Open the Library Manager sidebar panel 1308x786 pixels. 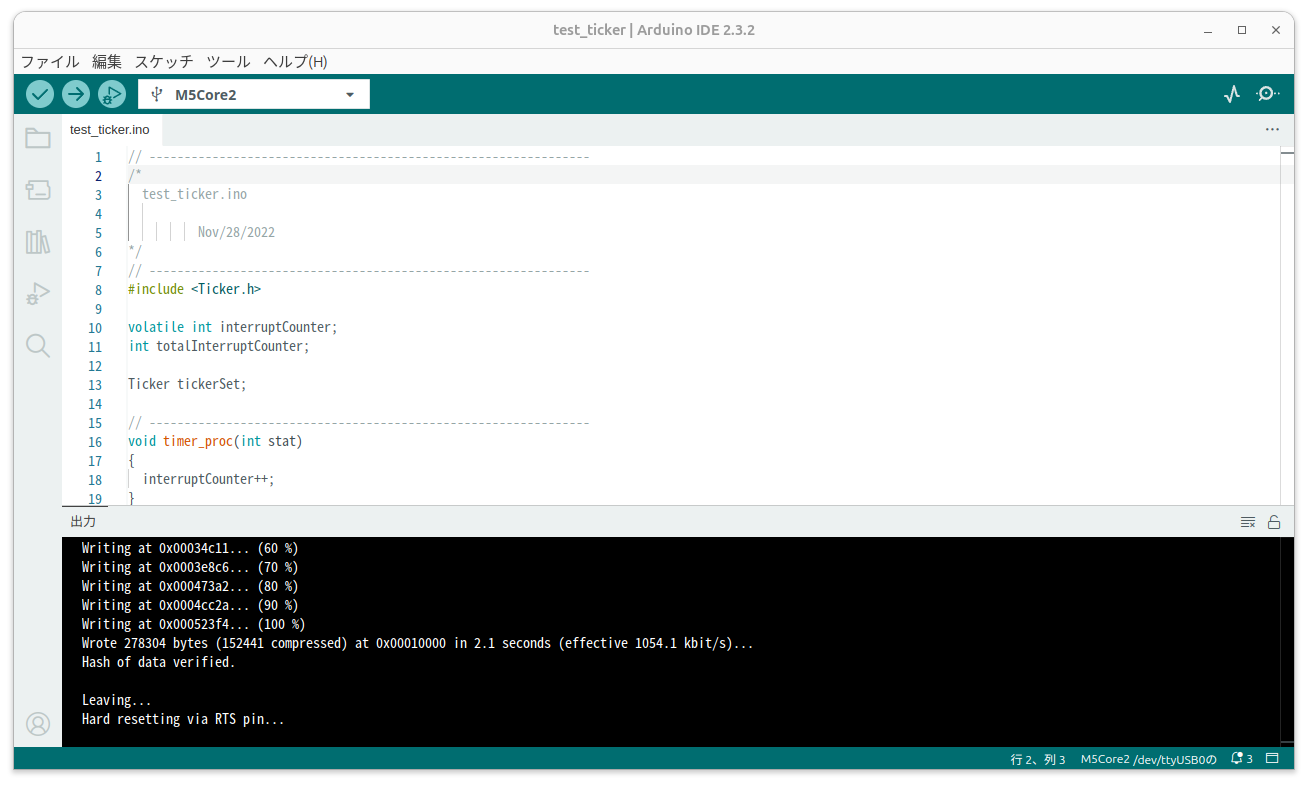click(x=37, y=242)
